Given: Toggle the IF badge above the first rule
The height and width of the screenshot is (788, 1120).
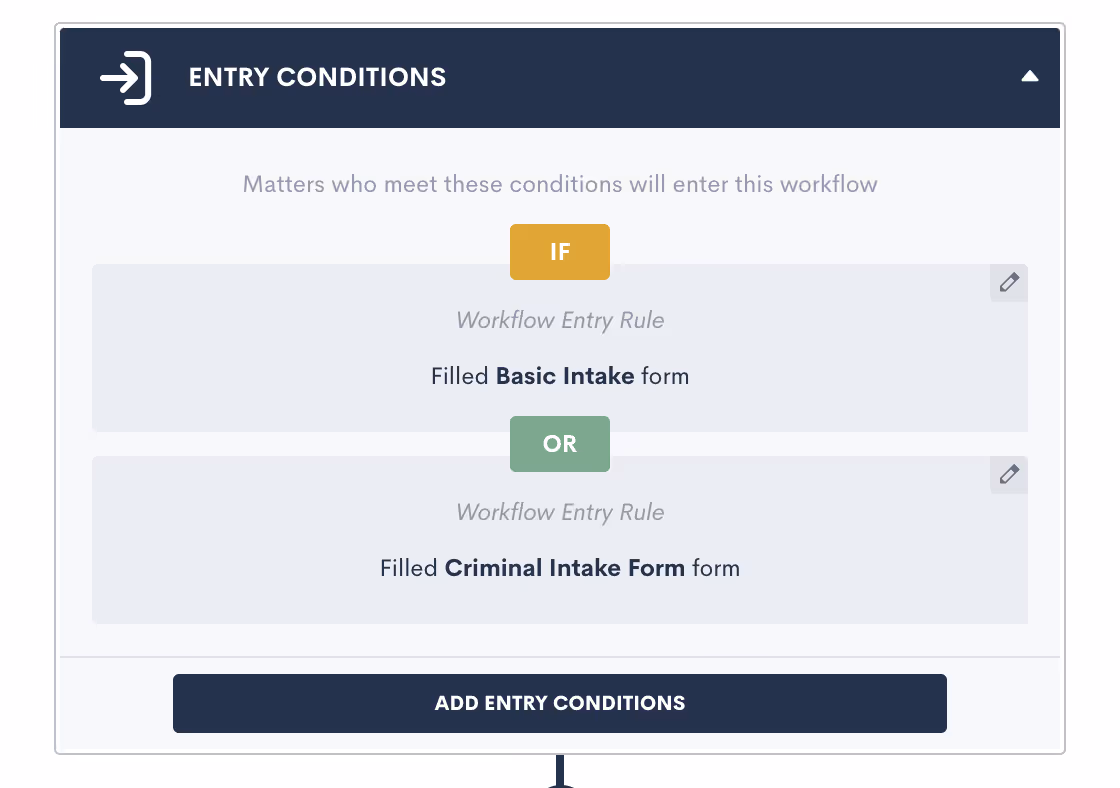Looking at the screenshot, I should pyautogui.click(x=559, y=252).
